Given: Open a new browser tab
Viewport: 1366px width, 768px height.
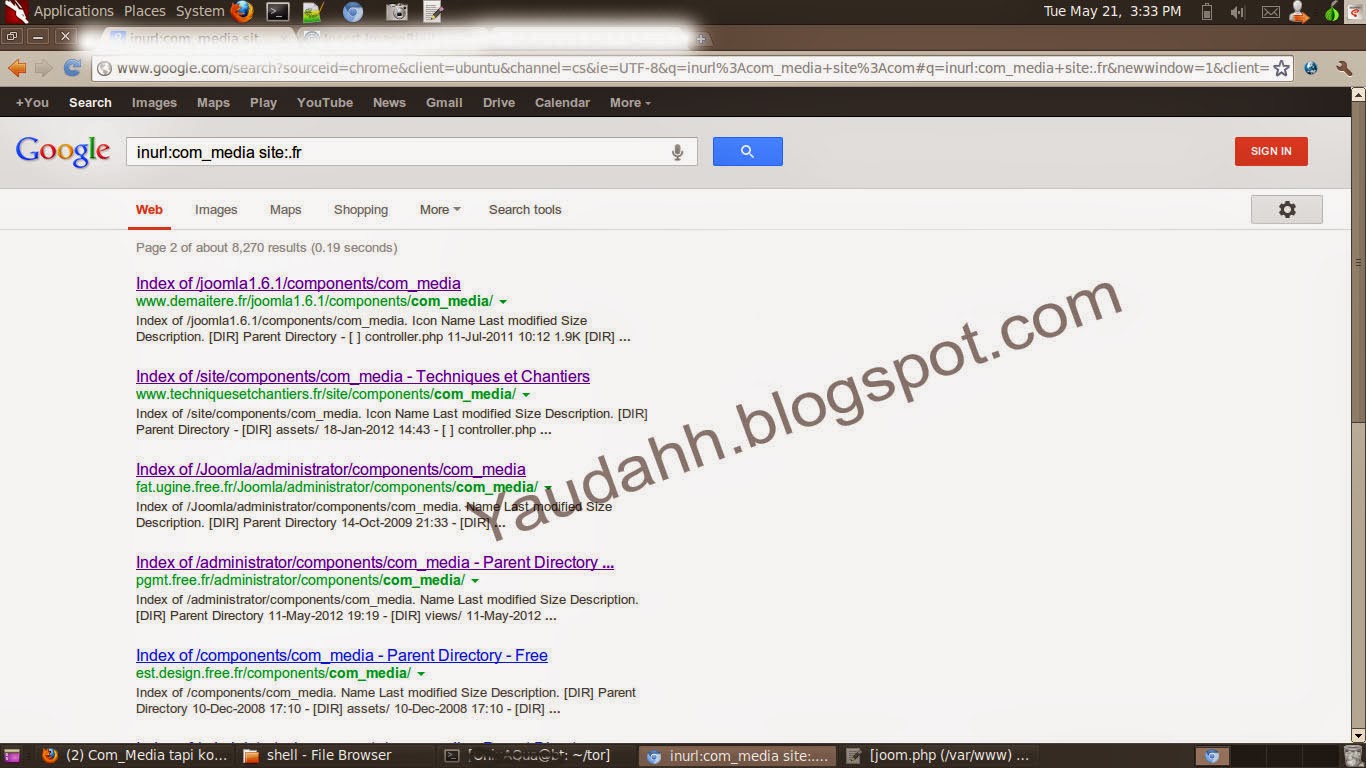Looking at the screenshot, I should [x=701, y=39].
